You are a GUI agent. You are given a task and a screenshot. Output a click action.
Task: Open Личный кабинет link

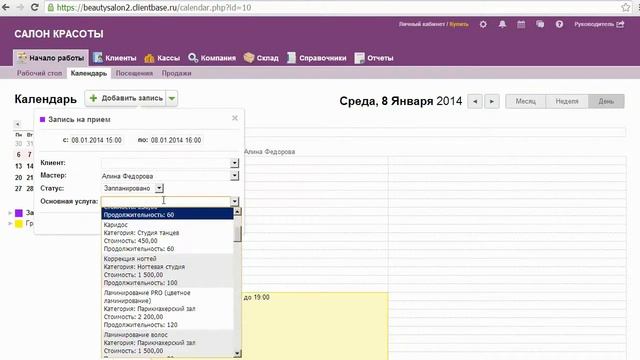point(422,24)
